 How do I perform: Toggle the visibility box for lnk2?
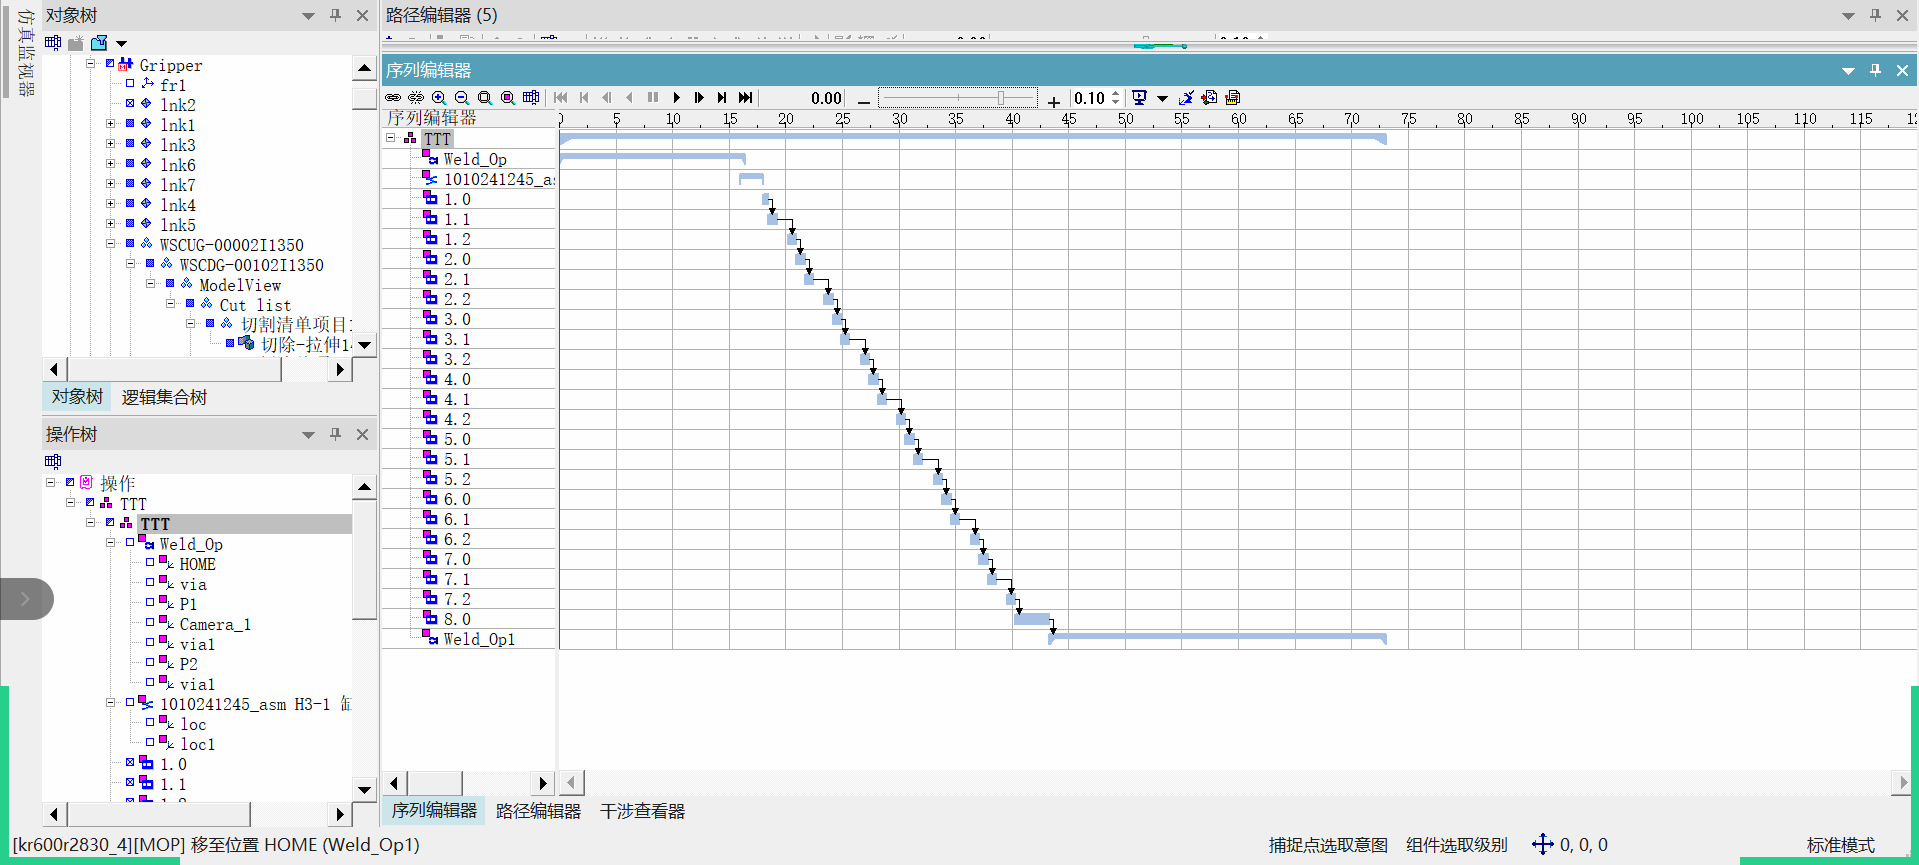pos(130,104)
